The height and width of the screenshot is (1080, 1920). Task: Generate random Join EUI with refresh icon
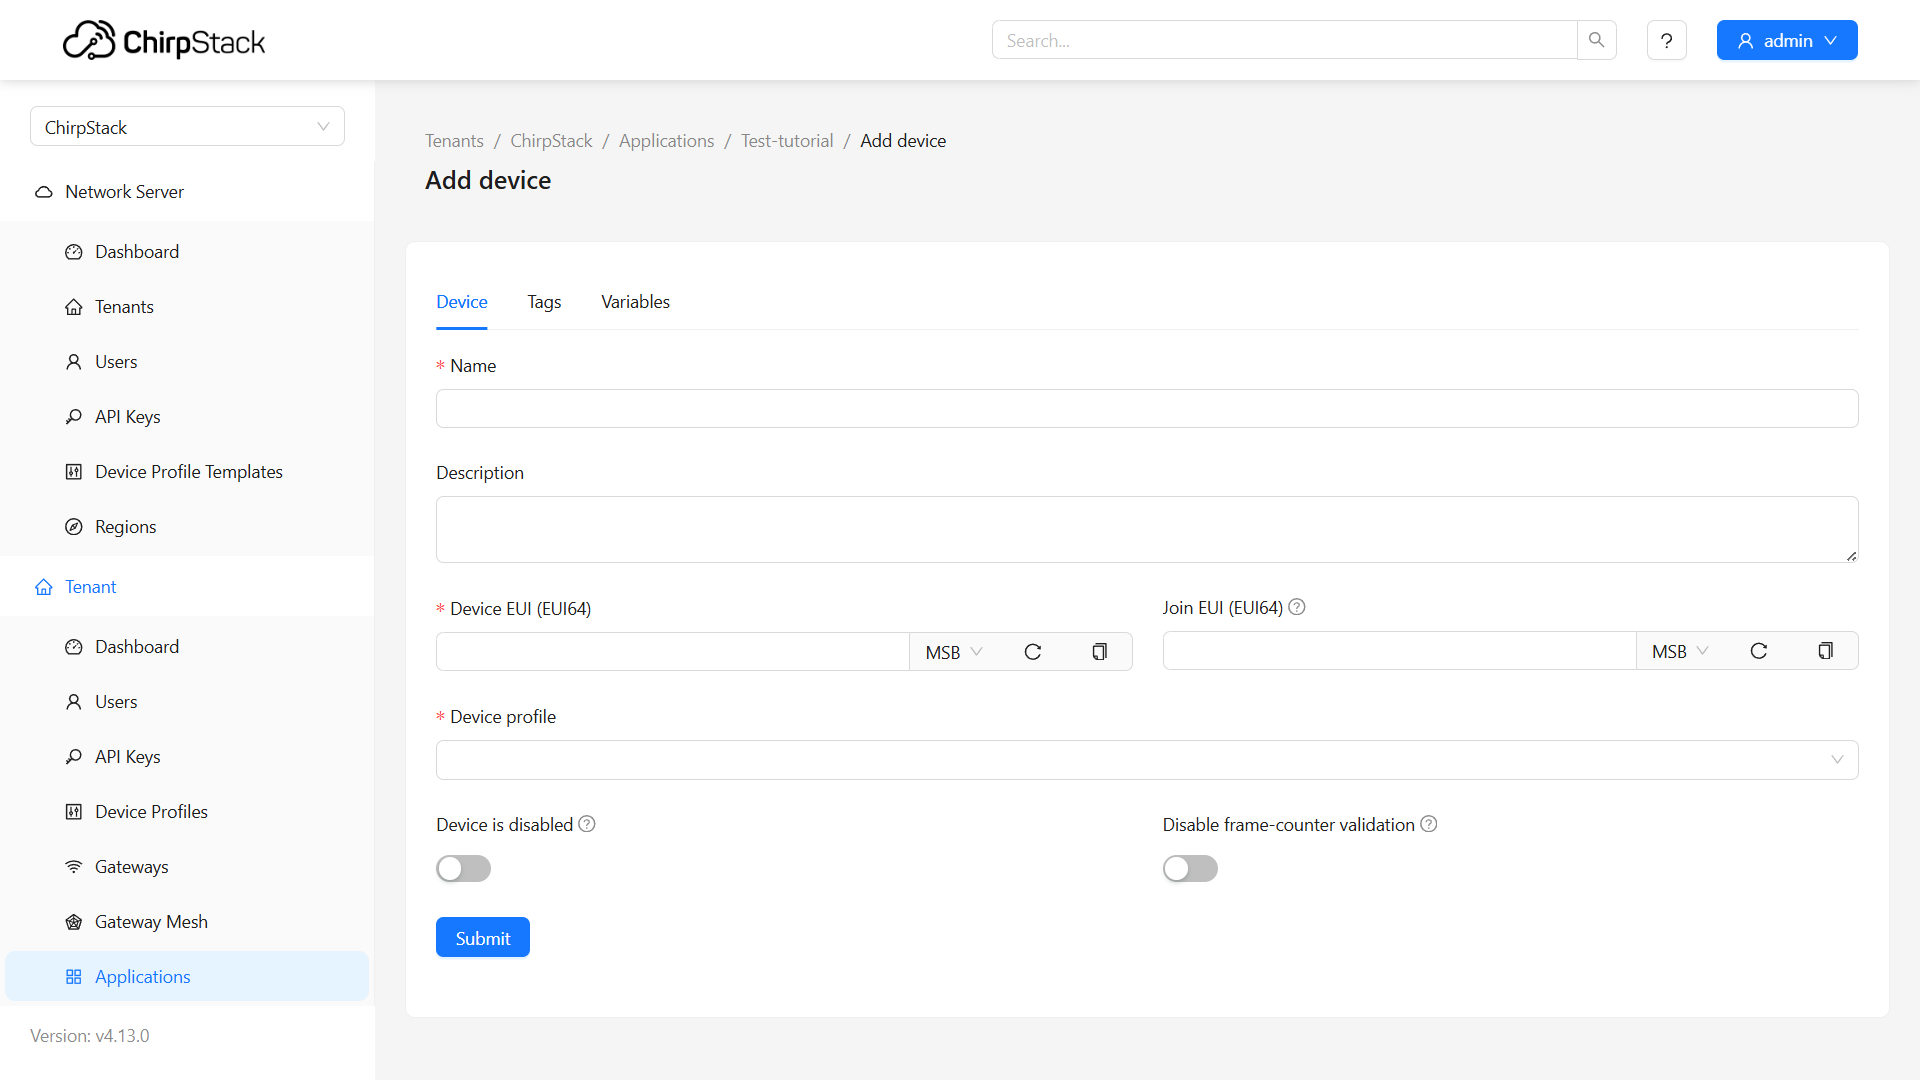click(1759, 651)
